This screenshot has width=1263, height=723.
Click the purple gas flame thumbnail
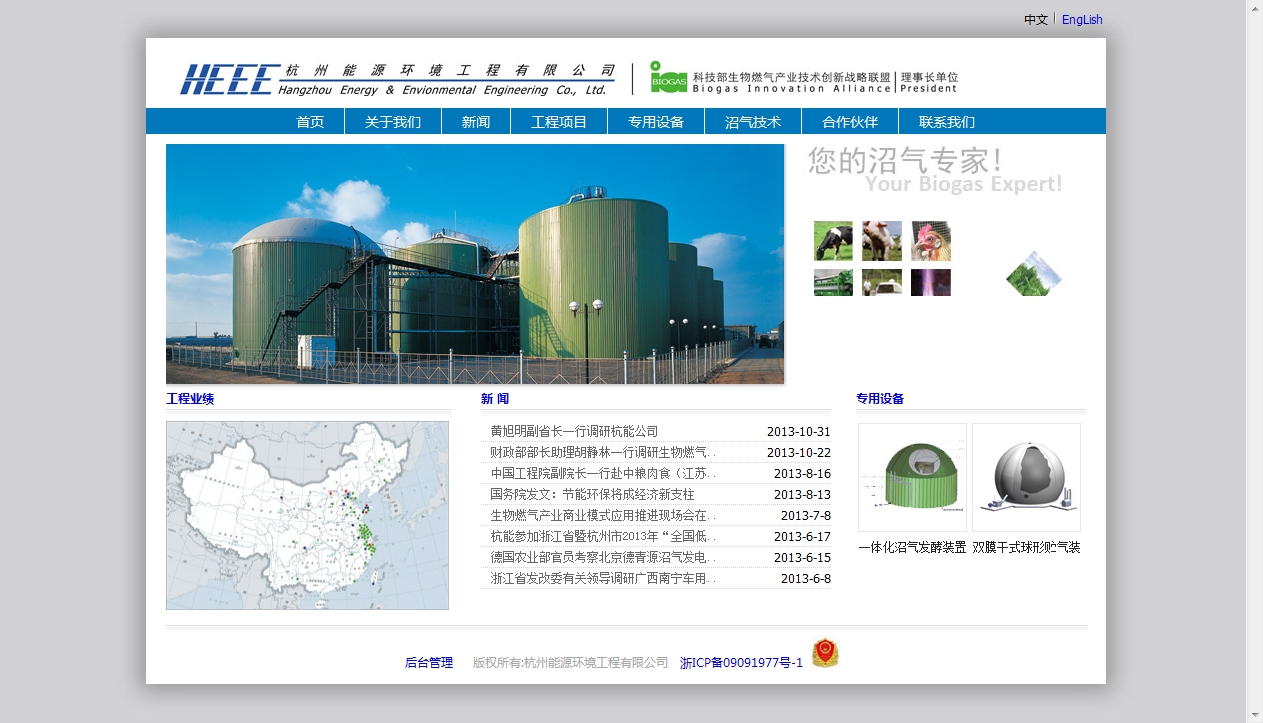pos(930,283)
